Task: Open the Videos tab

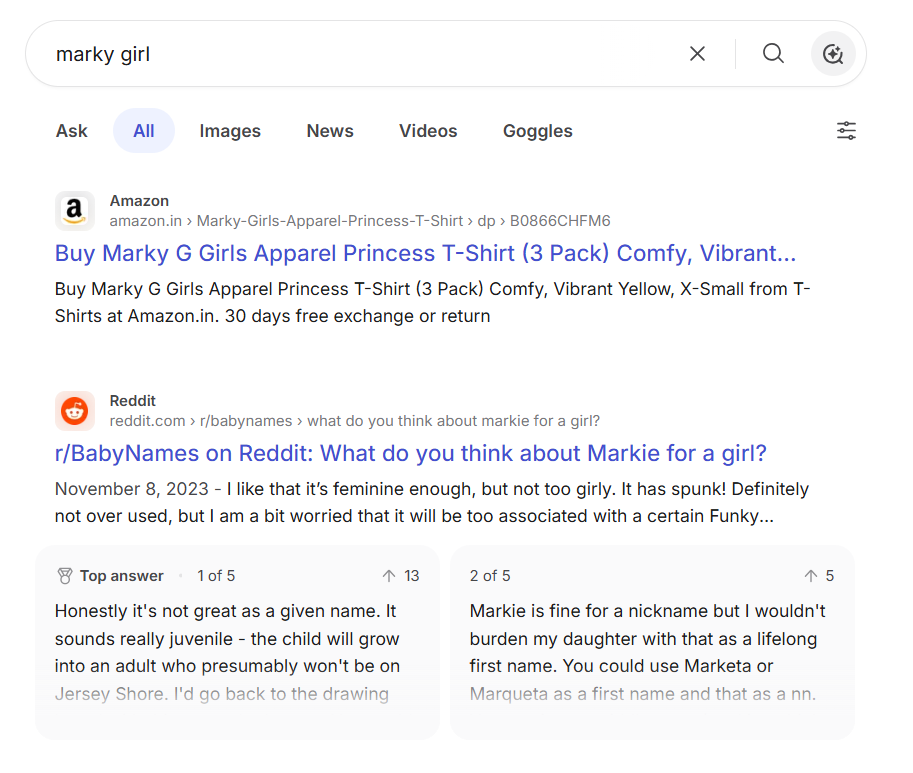Action: tap(428, 130)
